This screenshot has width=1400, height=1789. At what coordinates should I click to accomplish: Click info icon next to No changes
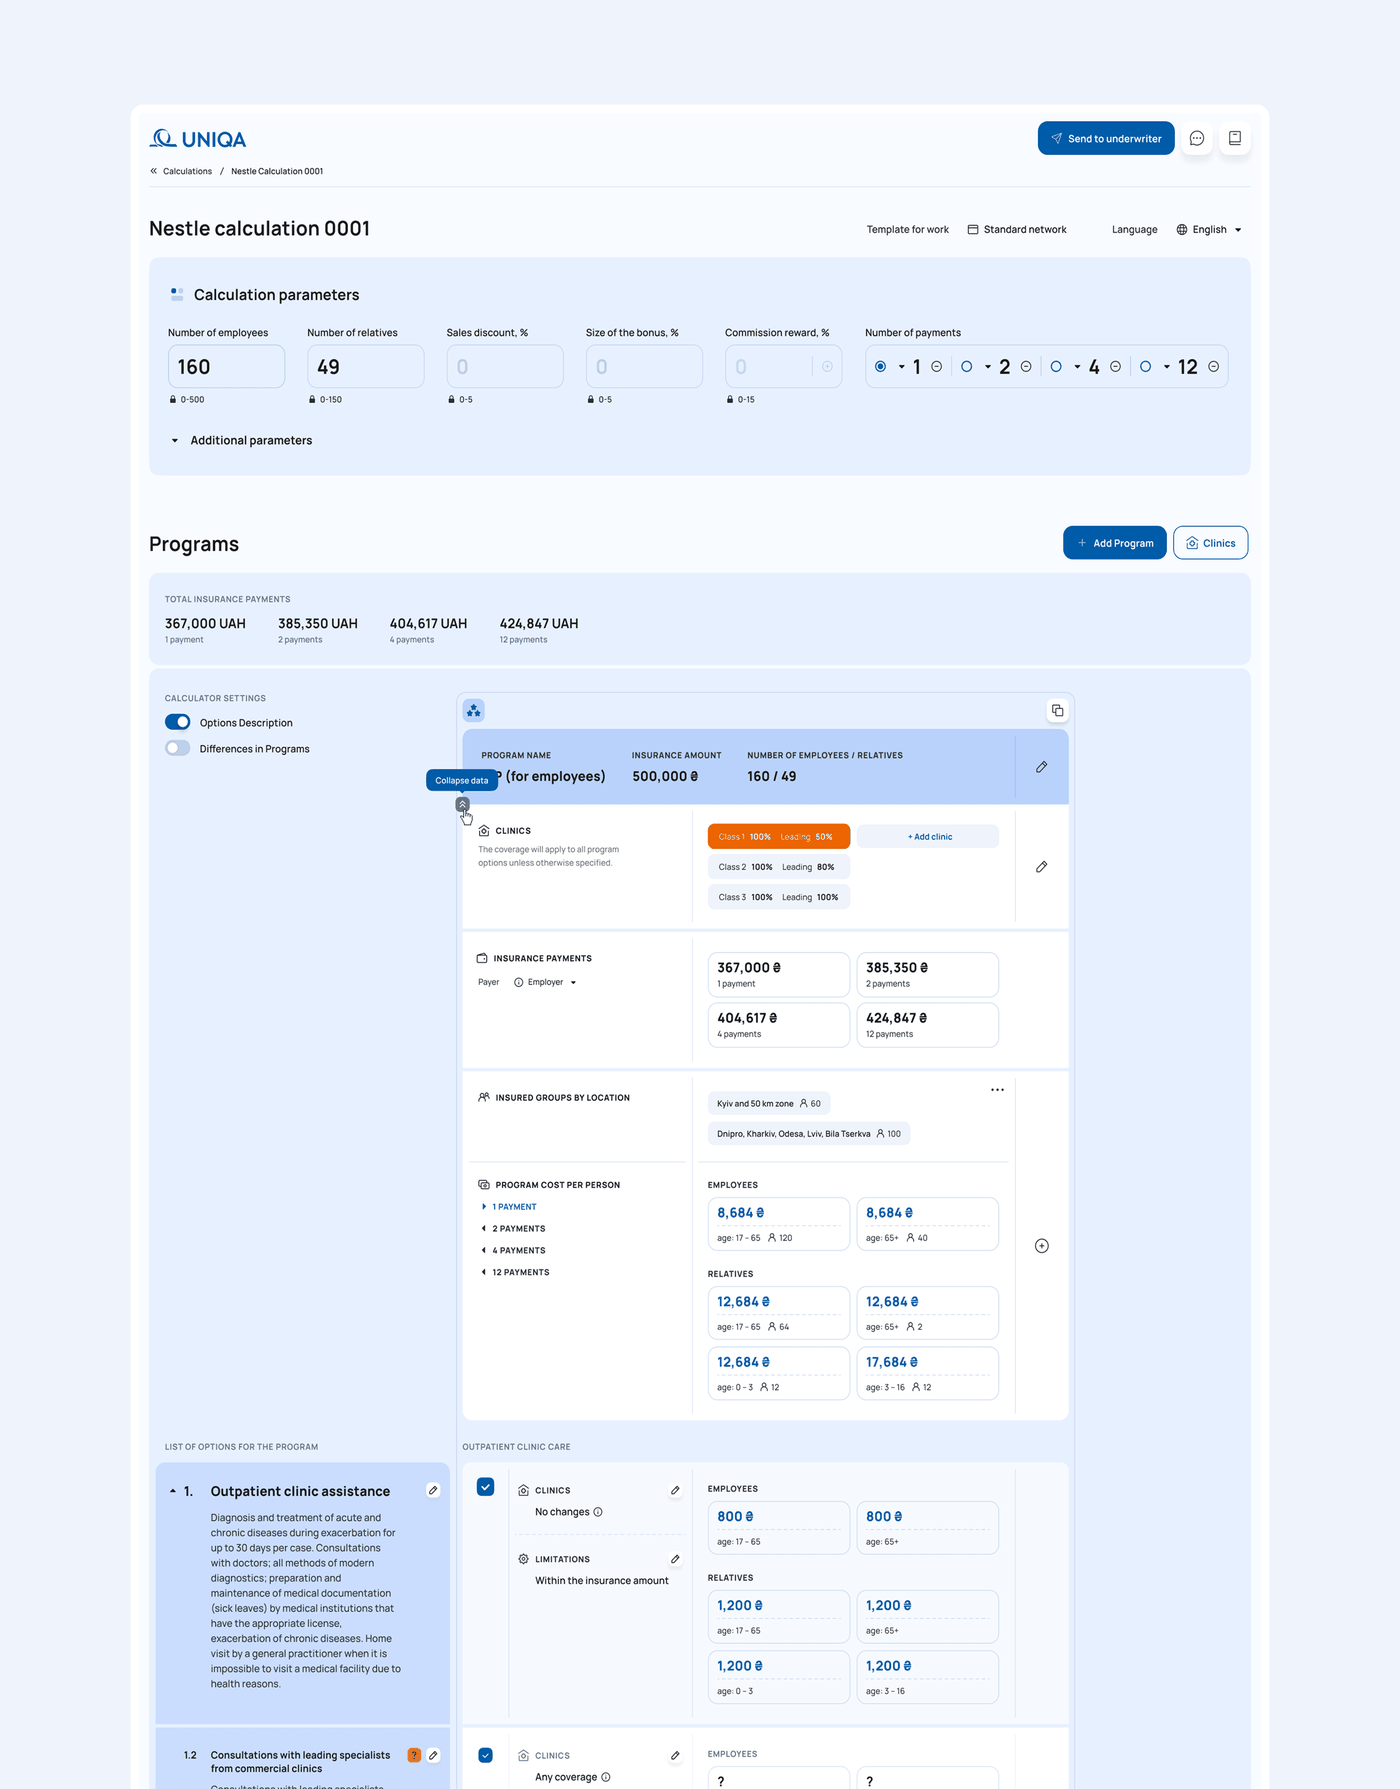(598, 1512)
